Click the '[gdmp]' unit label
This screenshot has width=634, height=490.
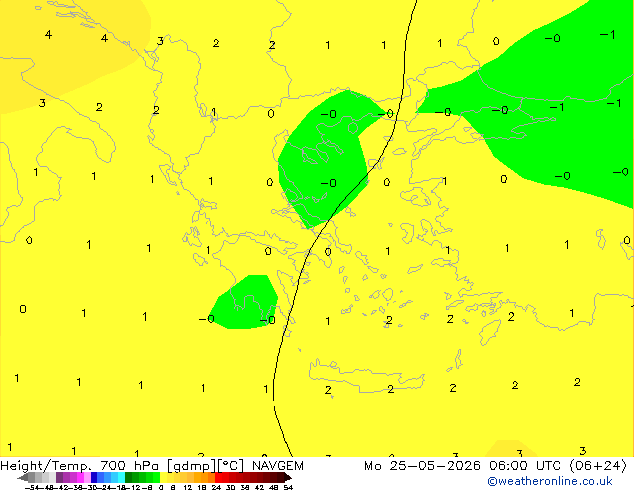[191, 466]
